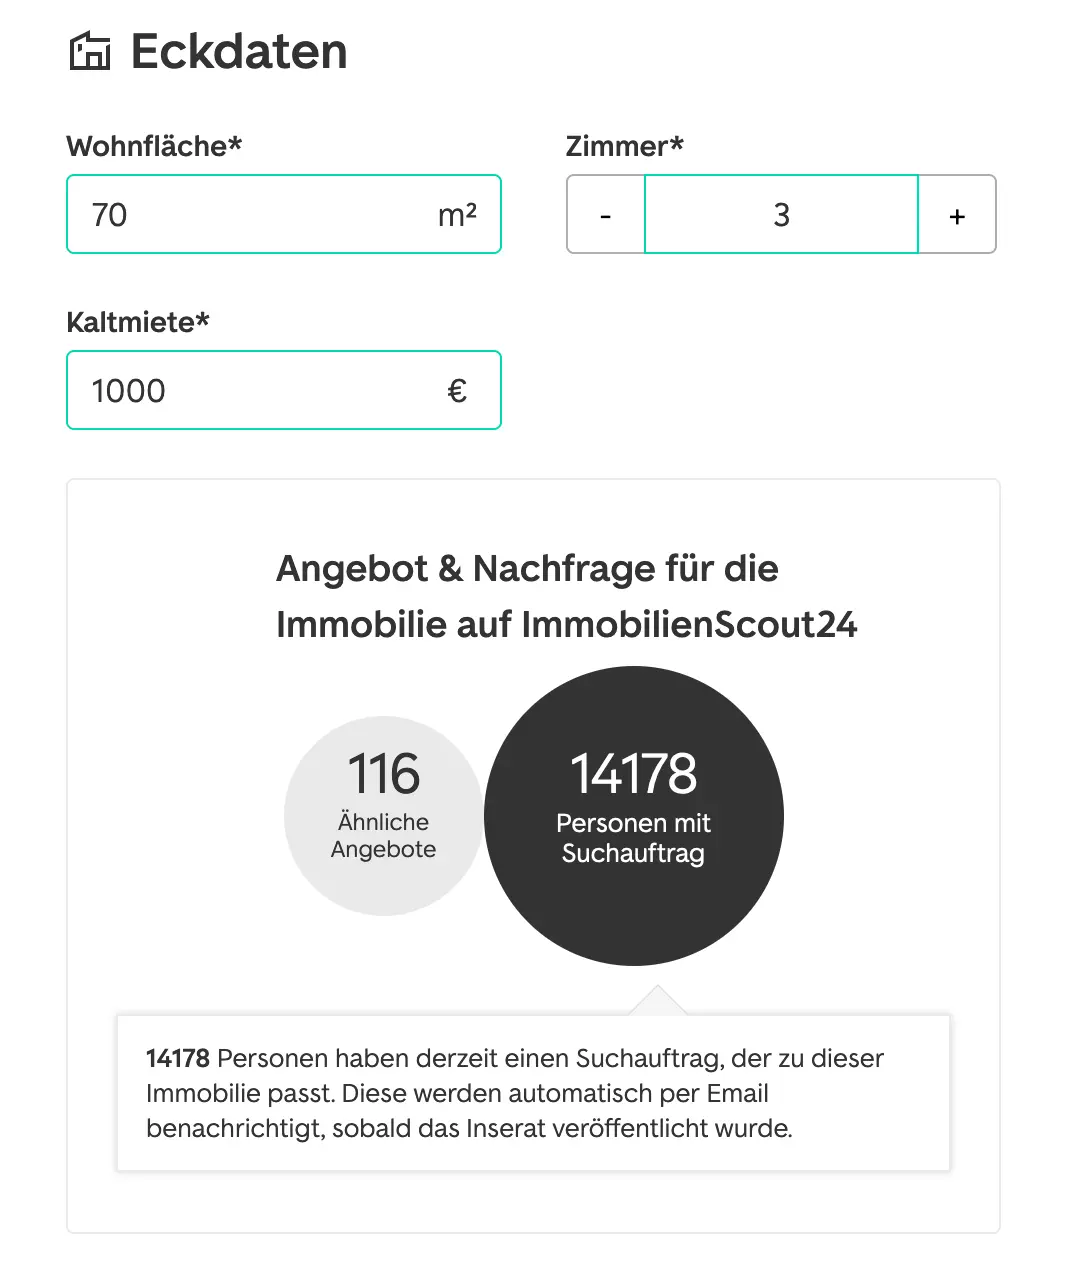1066x1274 pixels.
Task: Select the light gray Ähnliche Angebote circle
Action: (x=383, y=880)
